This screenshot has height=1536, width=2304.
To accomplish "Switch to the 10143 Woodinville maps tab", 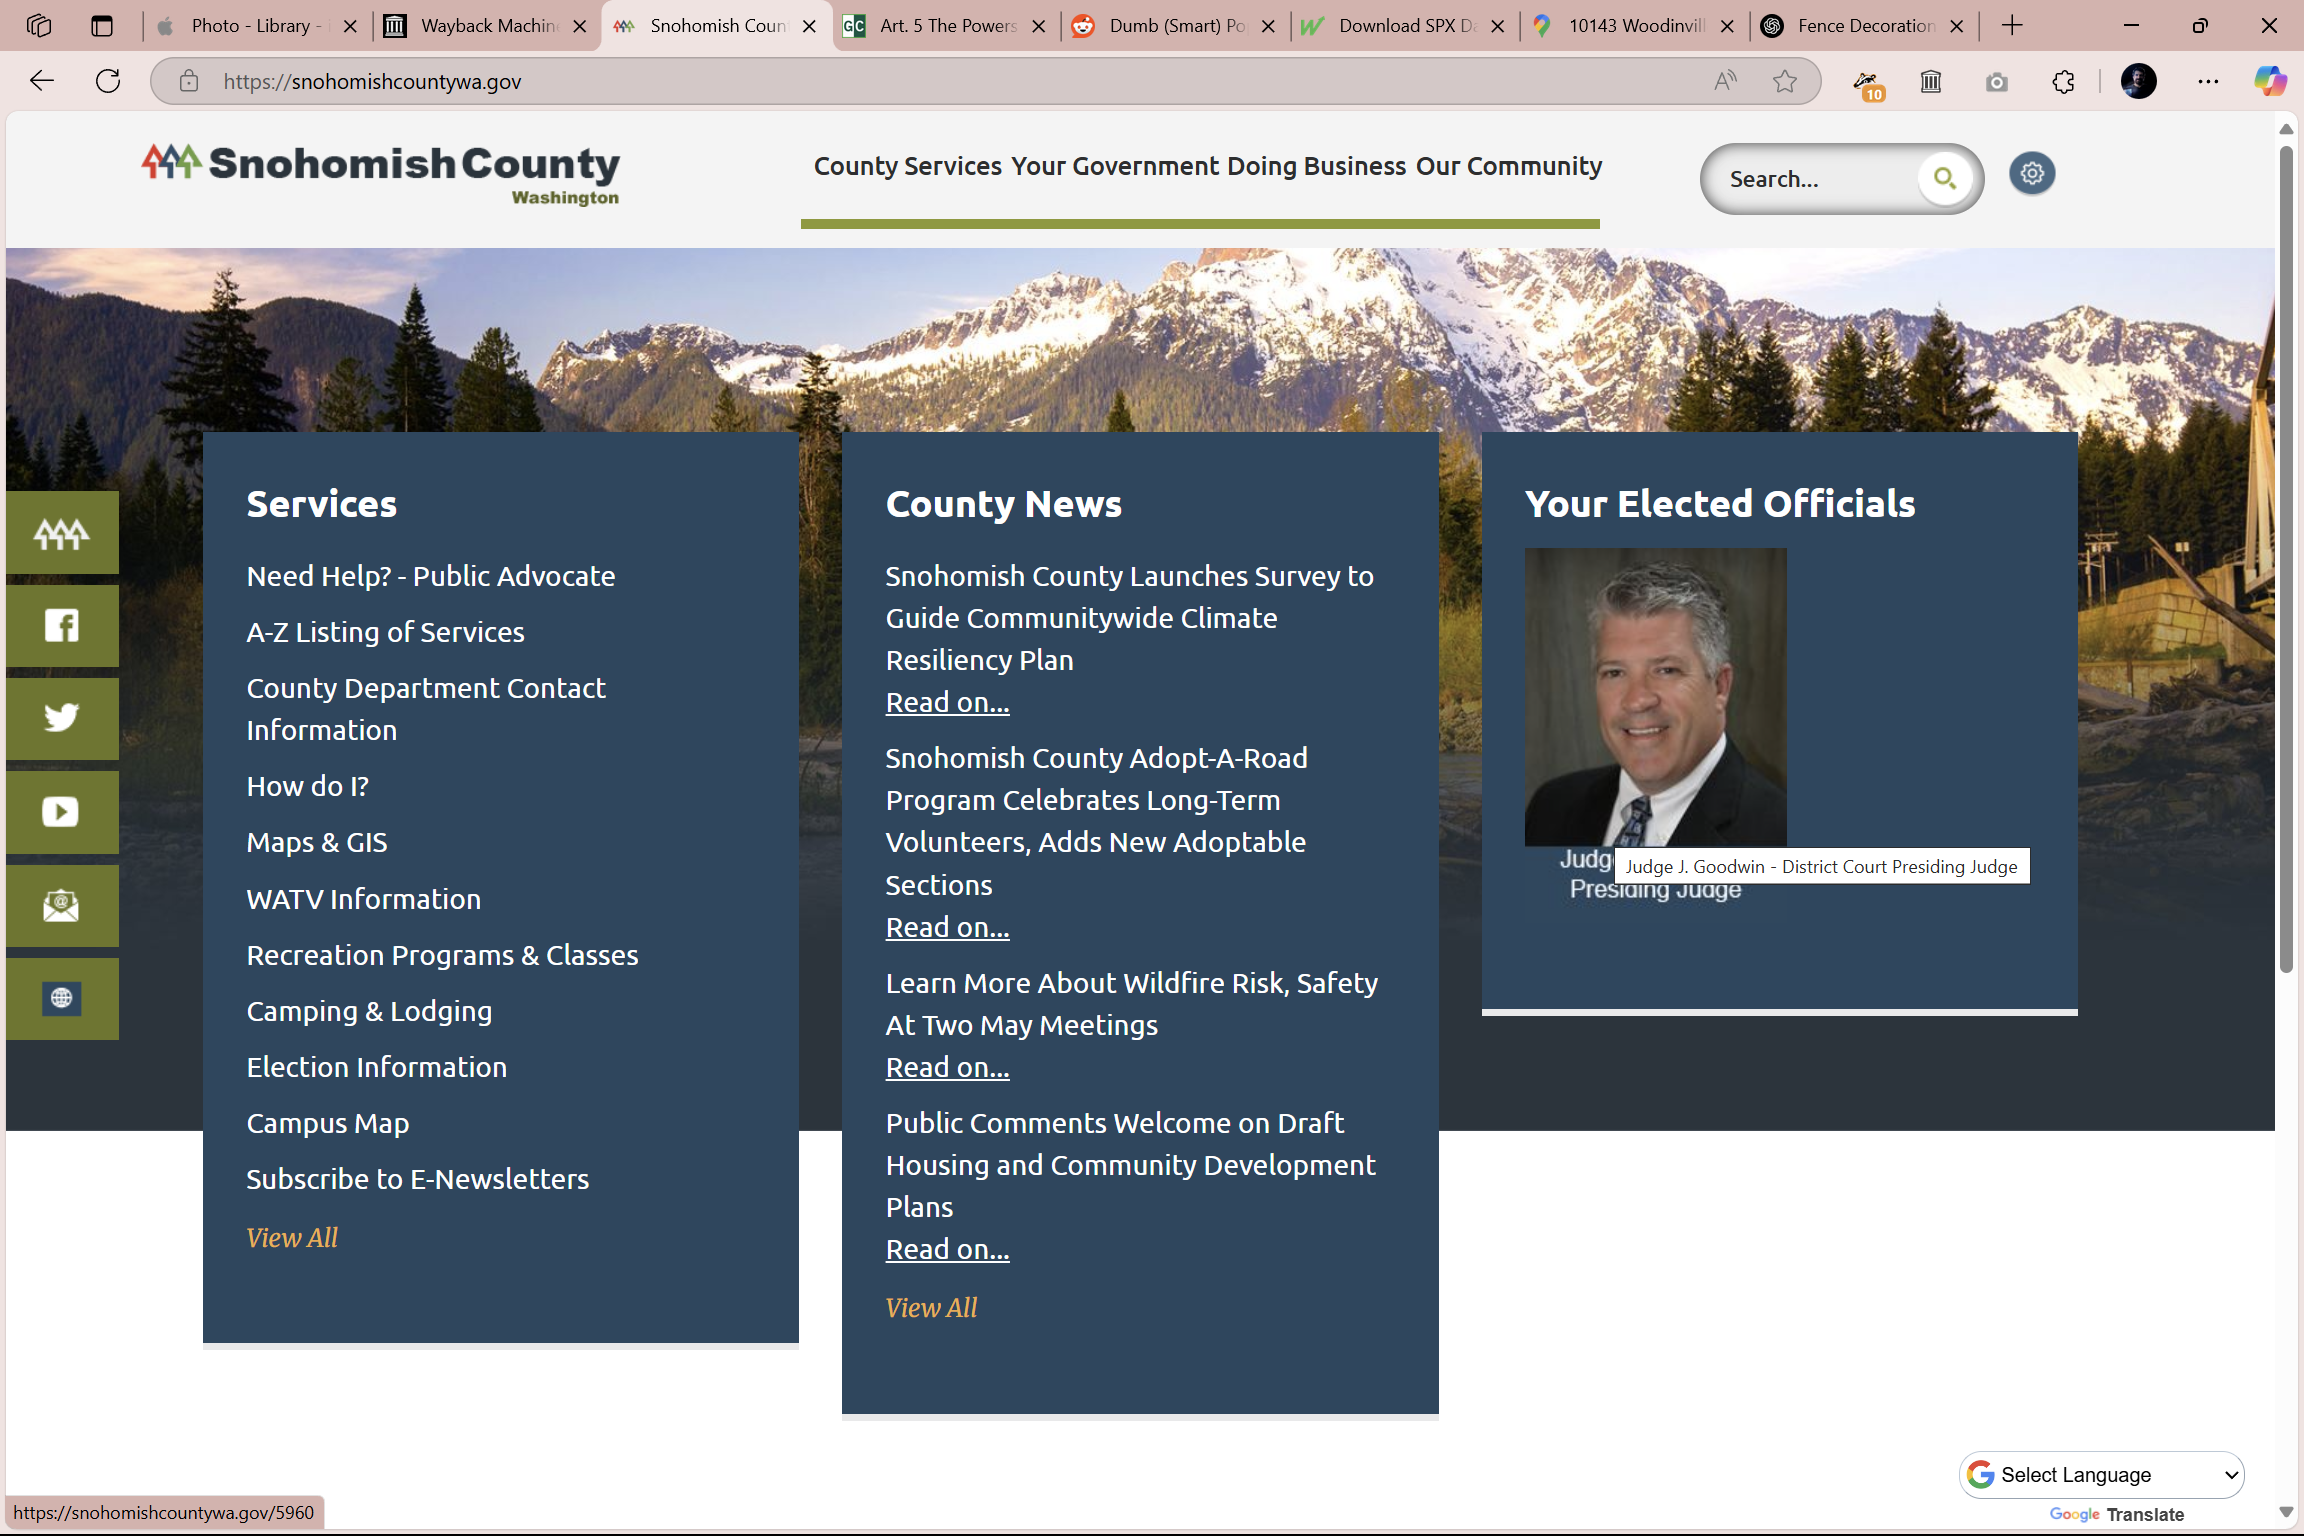I will click(1635, 26).
